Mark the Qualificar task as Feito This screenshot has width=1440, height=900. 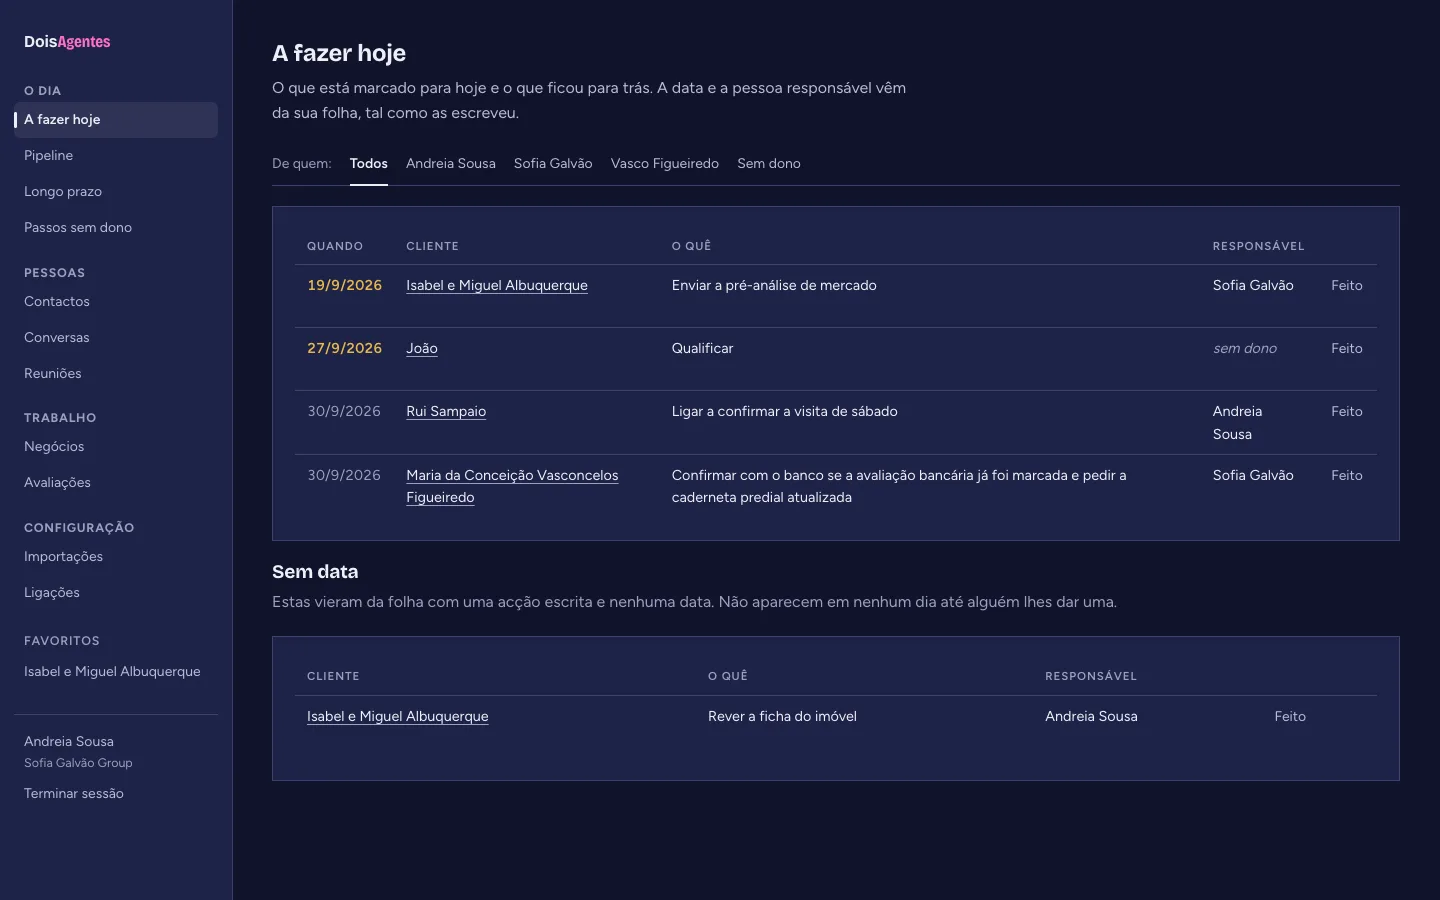click(1347, 349)
